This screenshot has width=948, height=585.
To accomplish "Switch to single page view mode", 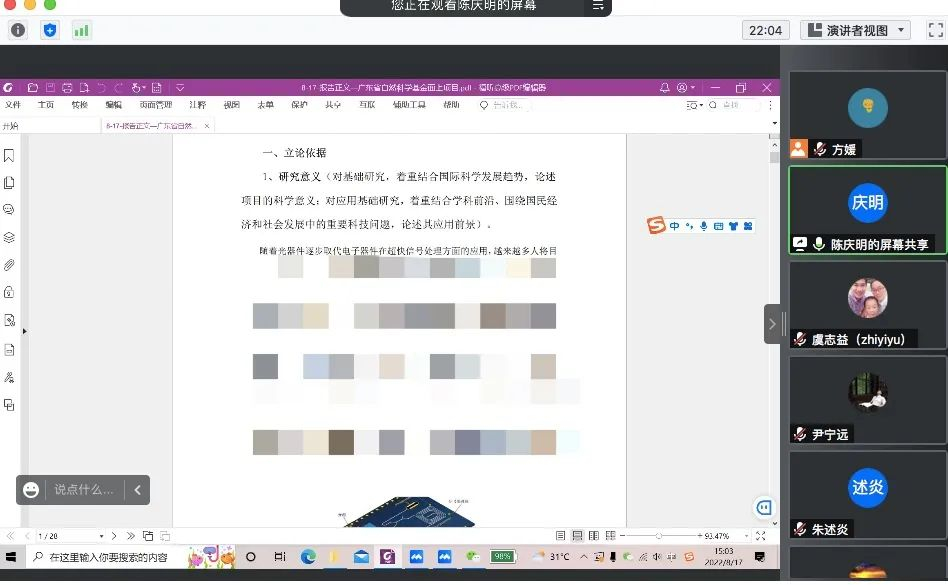I will [561, 536].
